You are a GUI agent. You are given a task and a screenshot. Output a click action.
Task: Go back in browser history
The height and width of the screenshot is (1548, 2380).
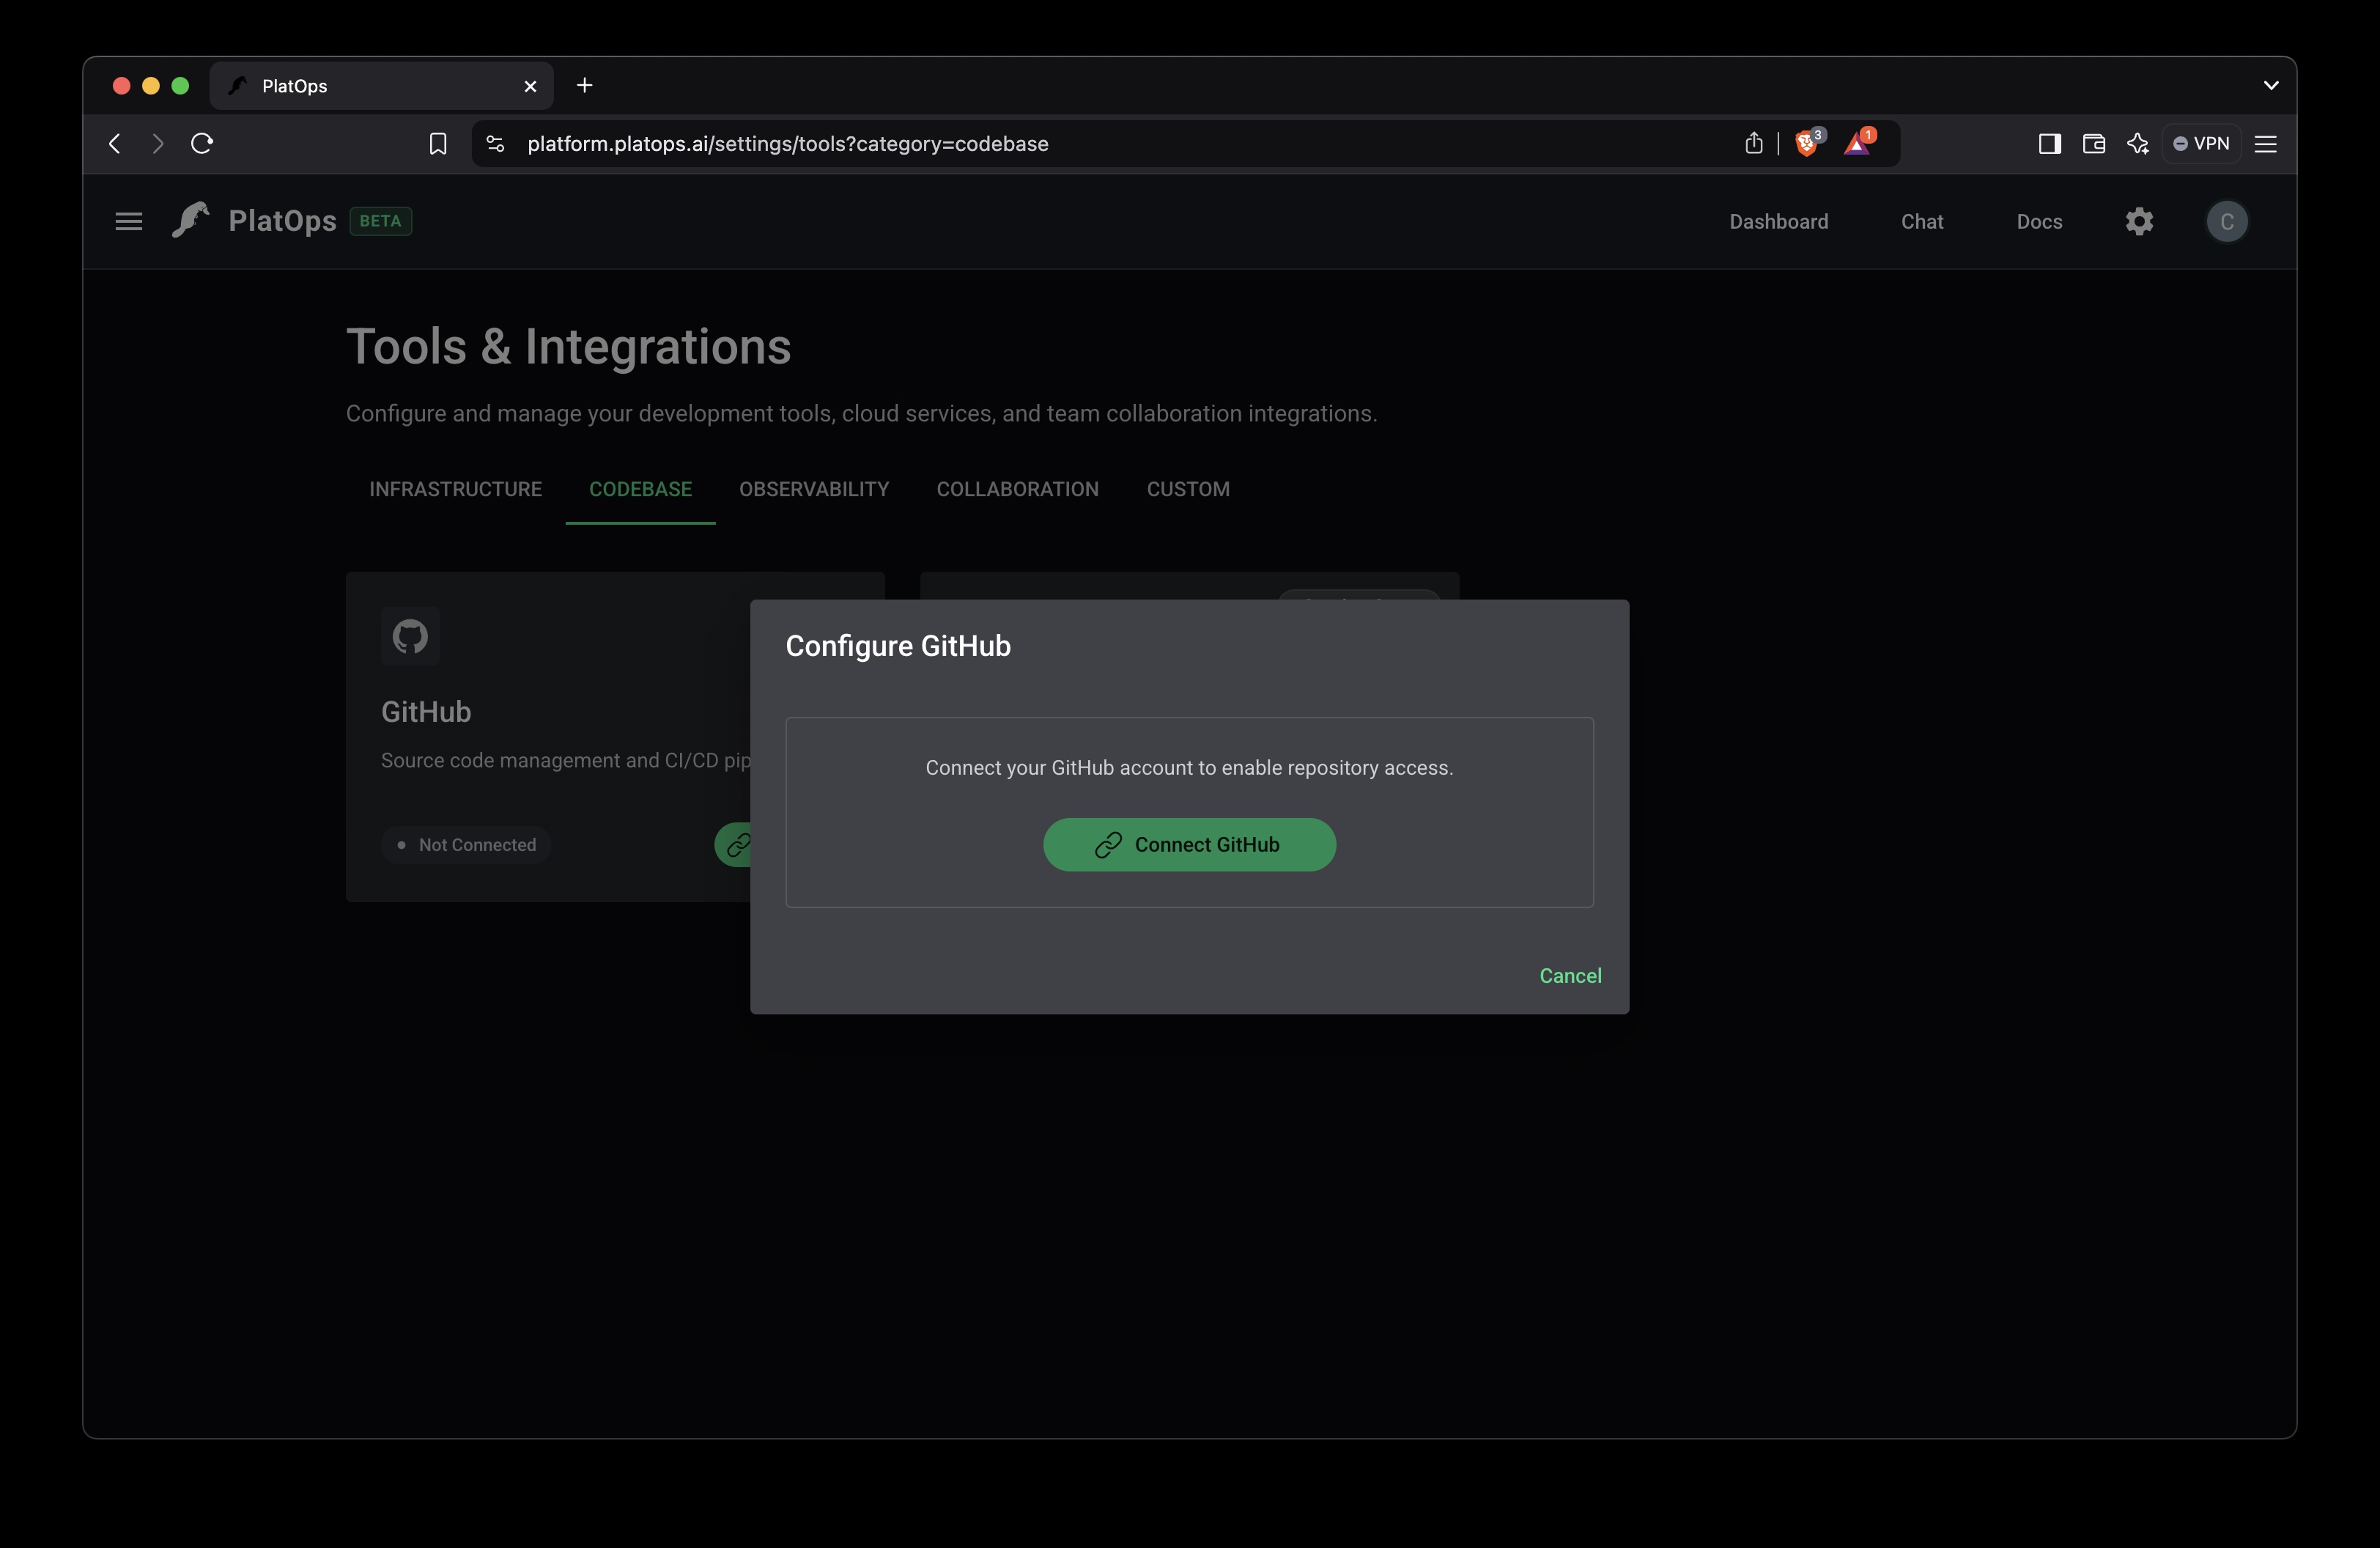click(115, 144)
